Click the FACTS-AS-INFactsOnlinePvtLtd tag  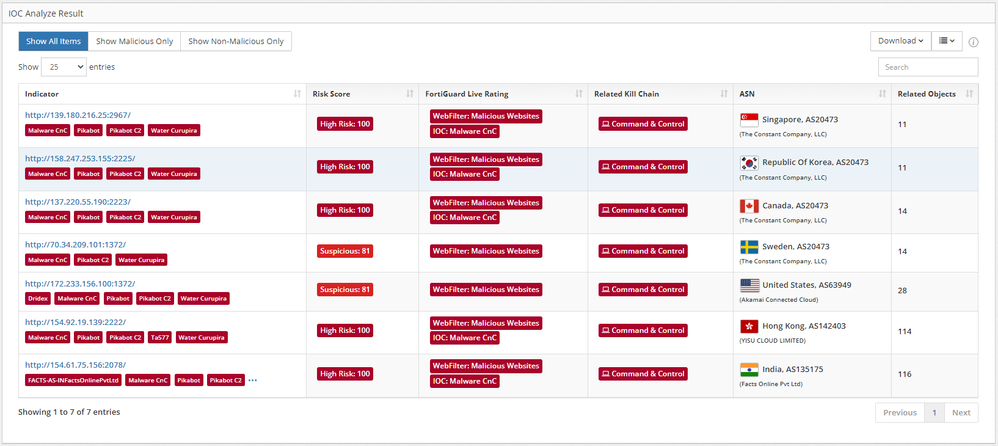[73, 380]
